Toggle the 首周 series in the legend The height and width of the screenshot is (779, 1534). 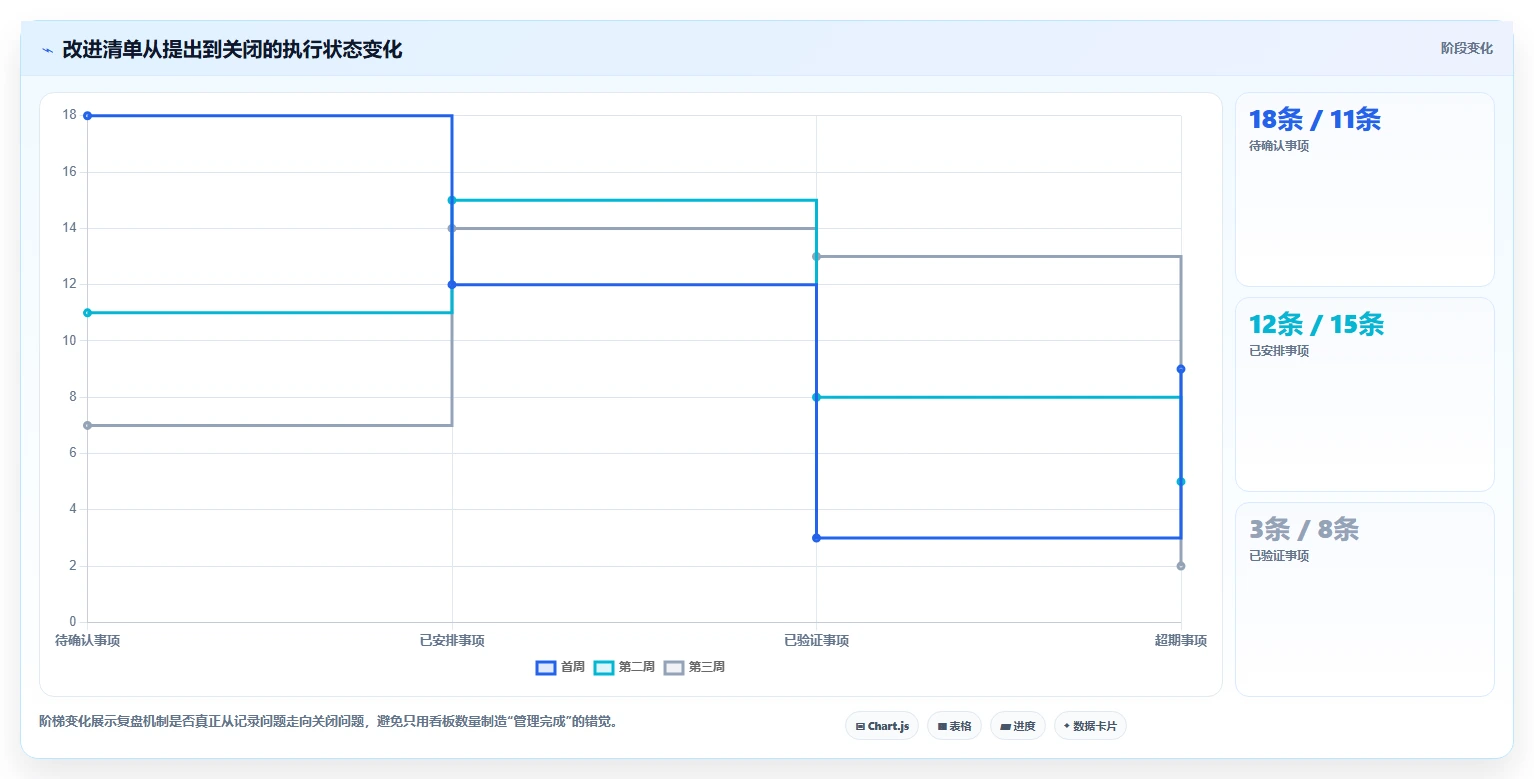click(x=560, y=667)
